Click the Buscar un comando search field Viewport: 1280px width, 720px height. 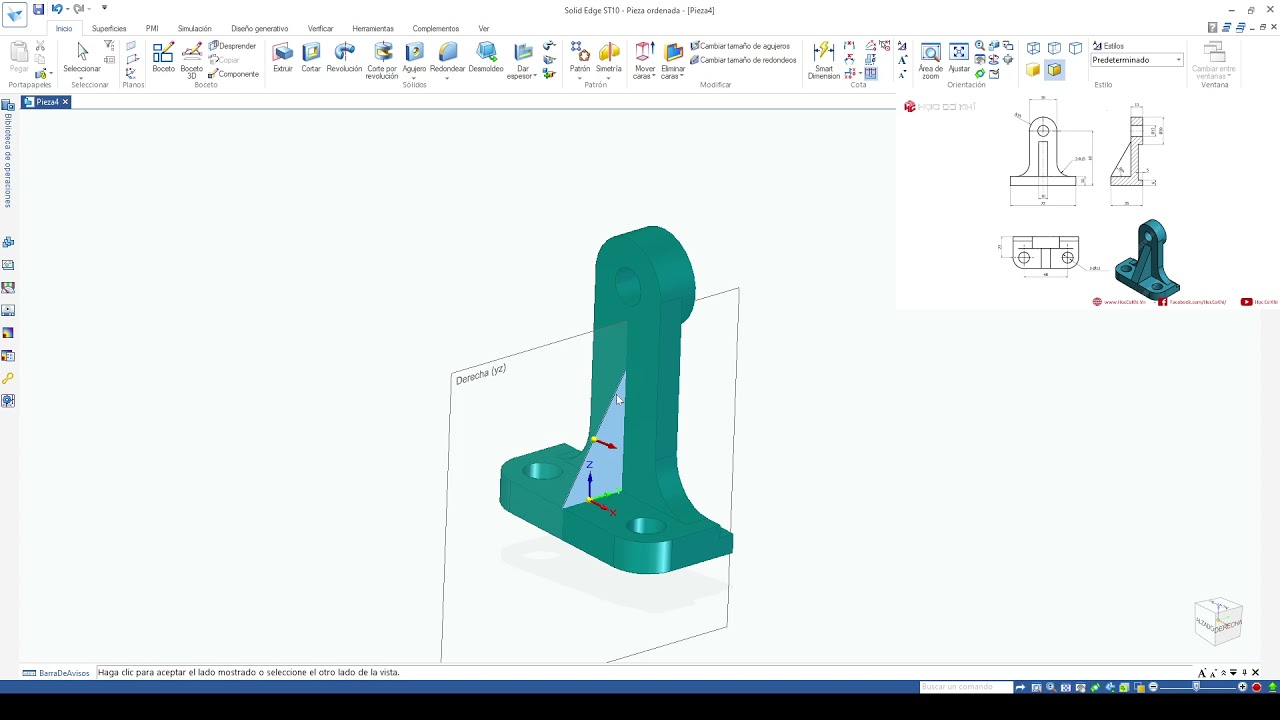tap(966, 687)
